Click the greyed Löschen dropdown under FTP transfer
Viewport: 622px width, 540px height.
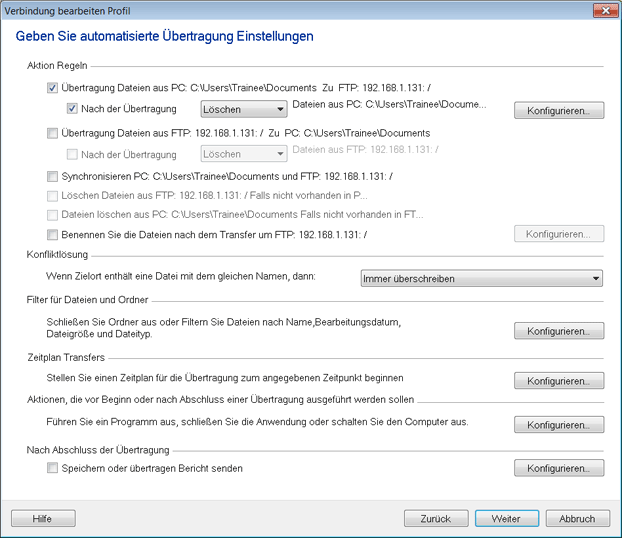point(244,154)
